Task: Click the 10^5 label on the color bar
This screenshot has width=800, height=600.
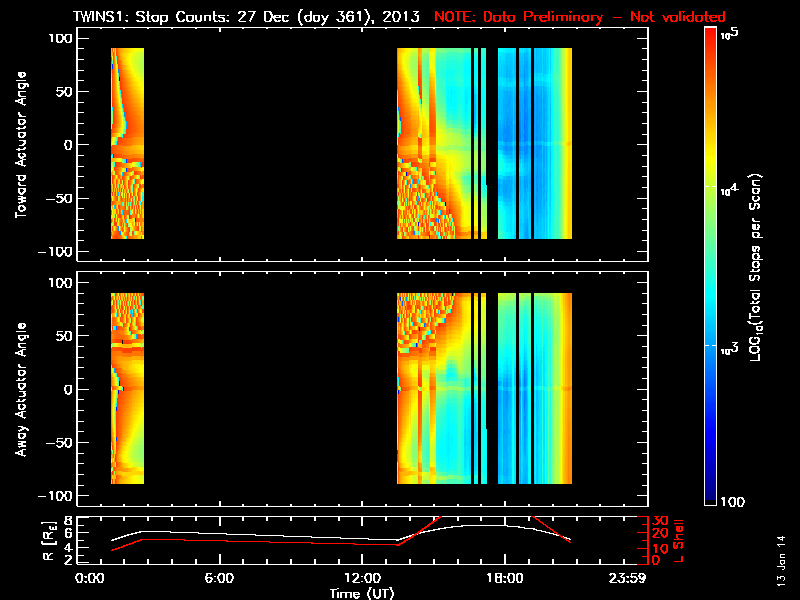Action: (x=730, y=34)
